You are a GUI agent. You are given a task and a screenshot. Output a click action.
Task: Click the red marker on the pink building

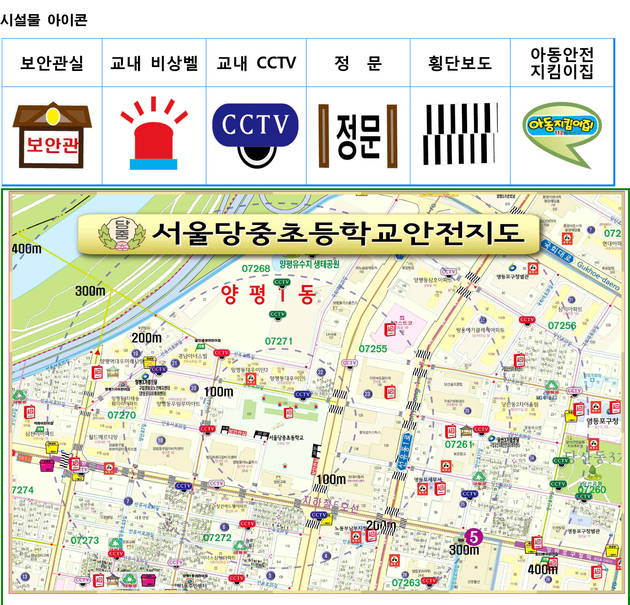[x=390, y=329]
